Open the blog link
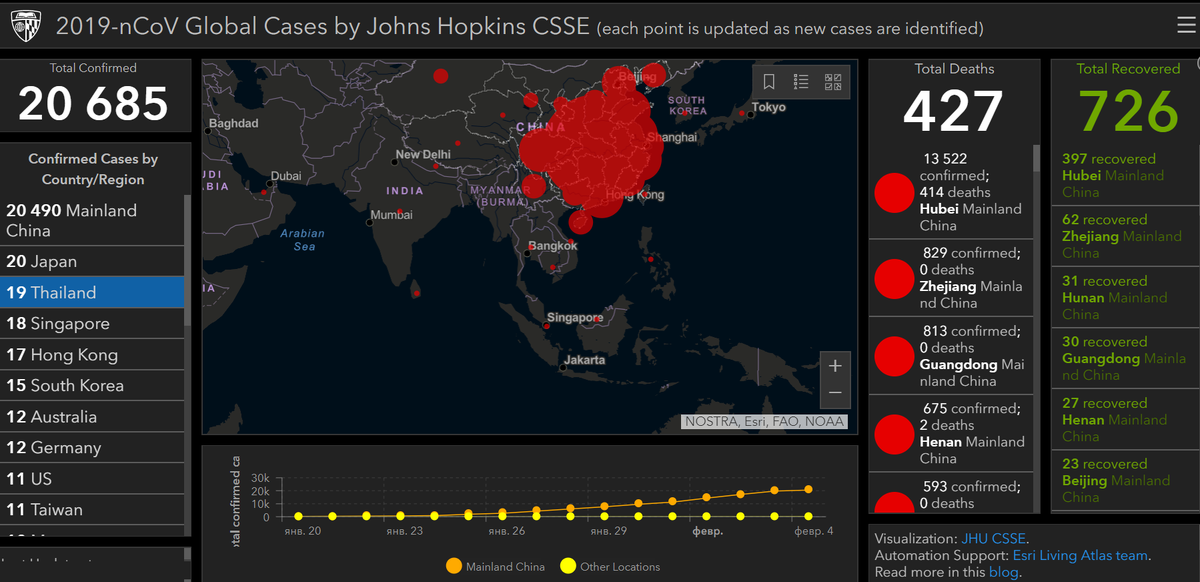This screenshot has width=1200, height=582. tap(1003, 572)
